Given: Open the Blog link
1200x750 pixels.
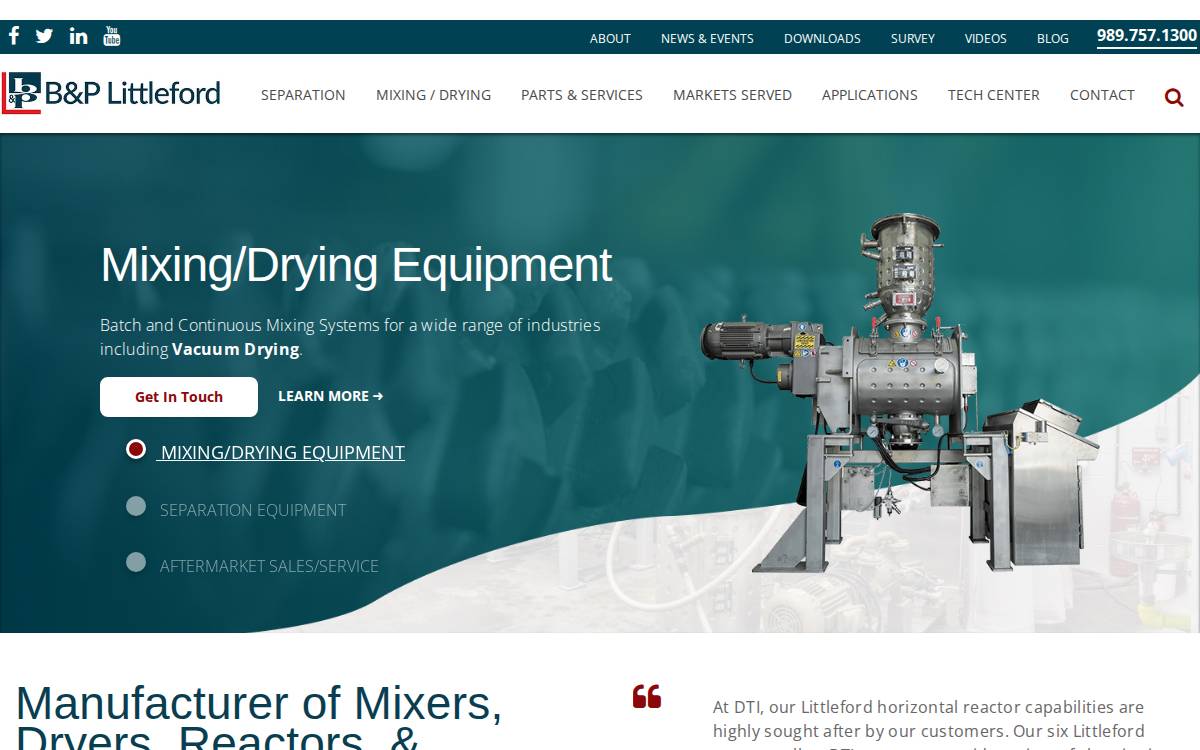Looking at the screenshot, I should 1053,38.
